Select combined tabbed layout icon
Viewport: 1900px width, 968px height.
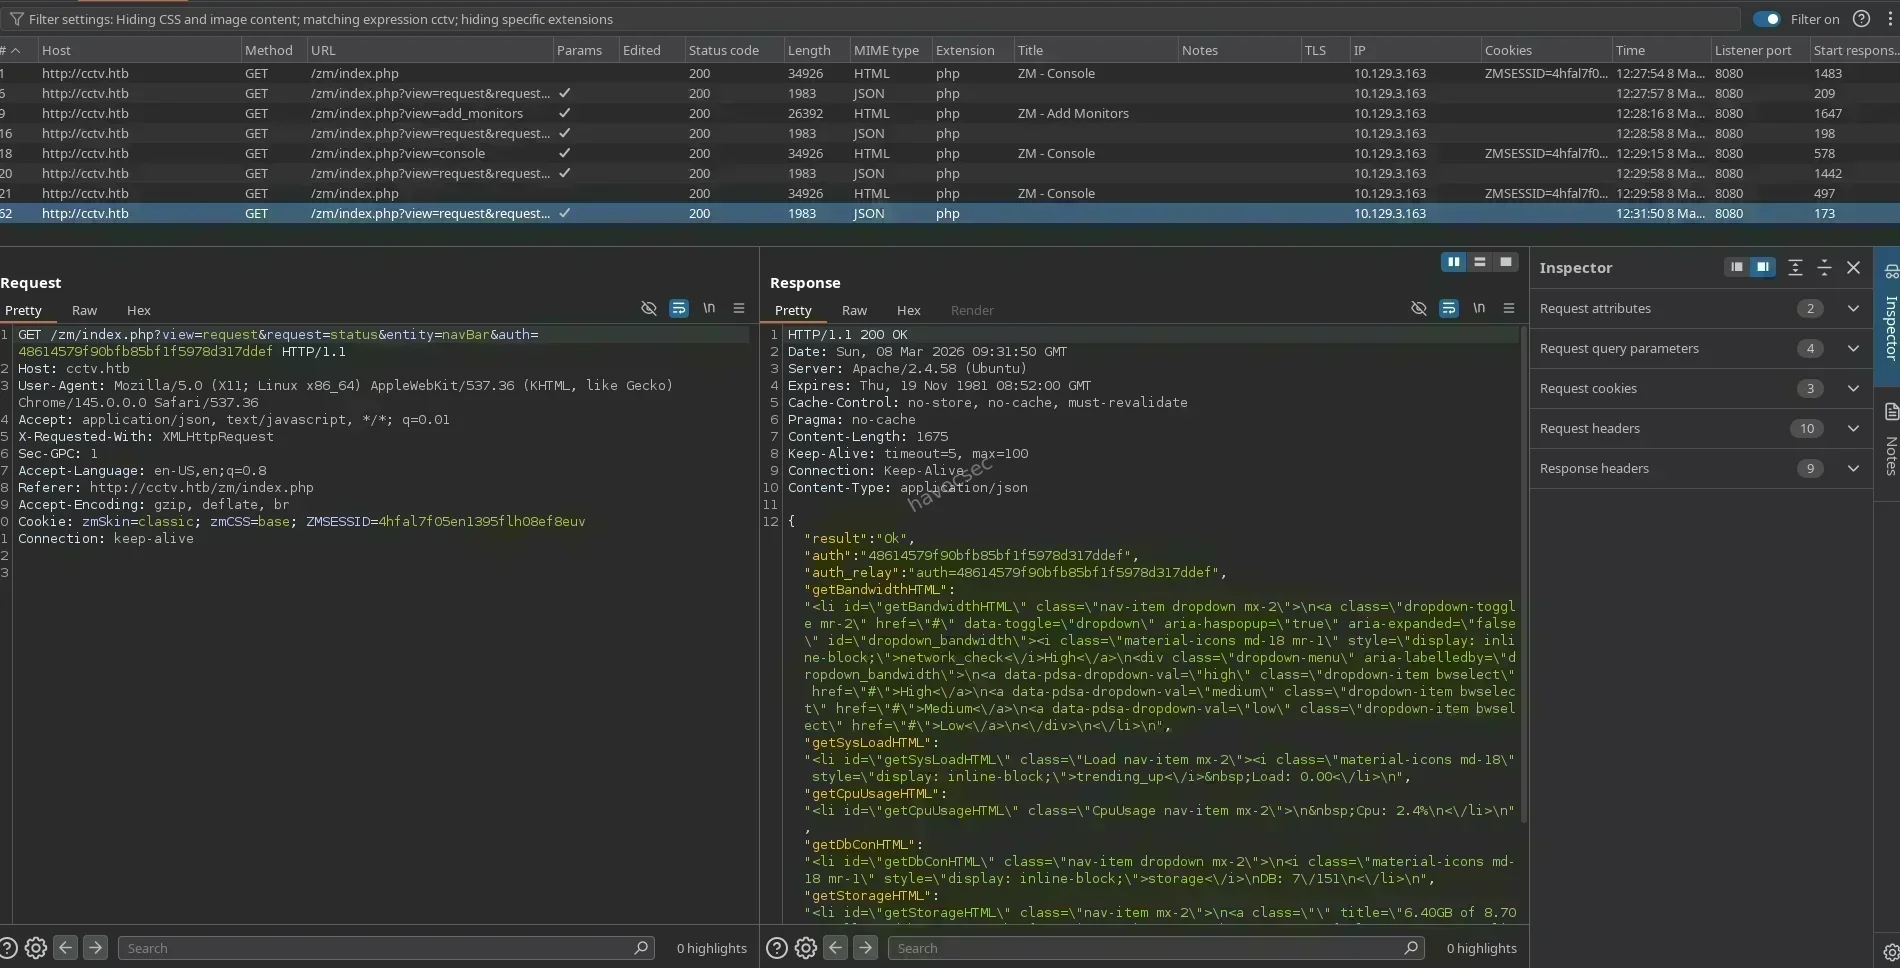(1506, 262)
